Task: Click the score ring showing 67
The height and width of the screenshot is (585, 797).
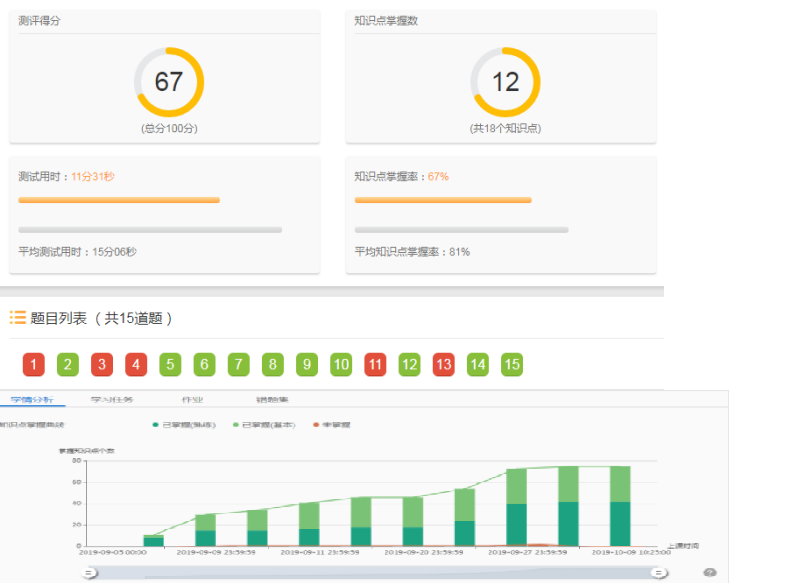Action: (x=169, y=82)
